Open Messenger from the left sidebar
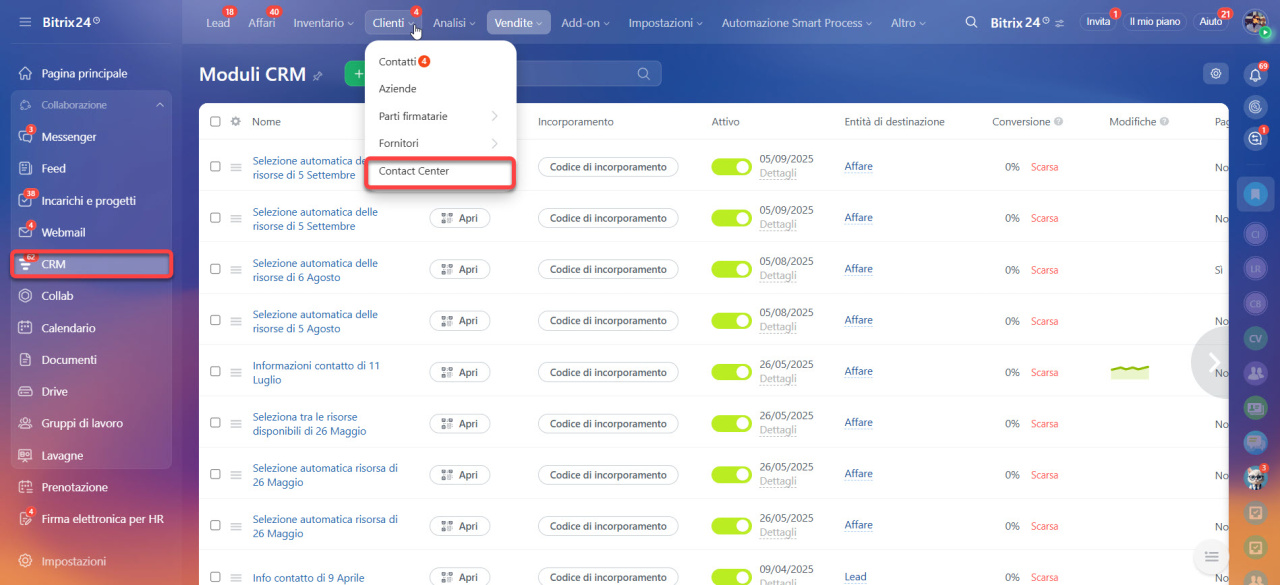1280x585 pixels. click(68, 137)
